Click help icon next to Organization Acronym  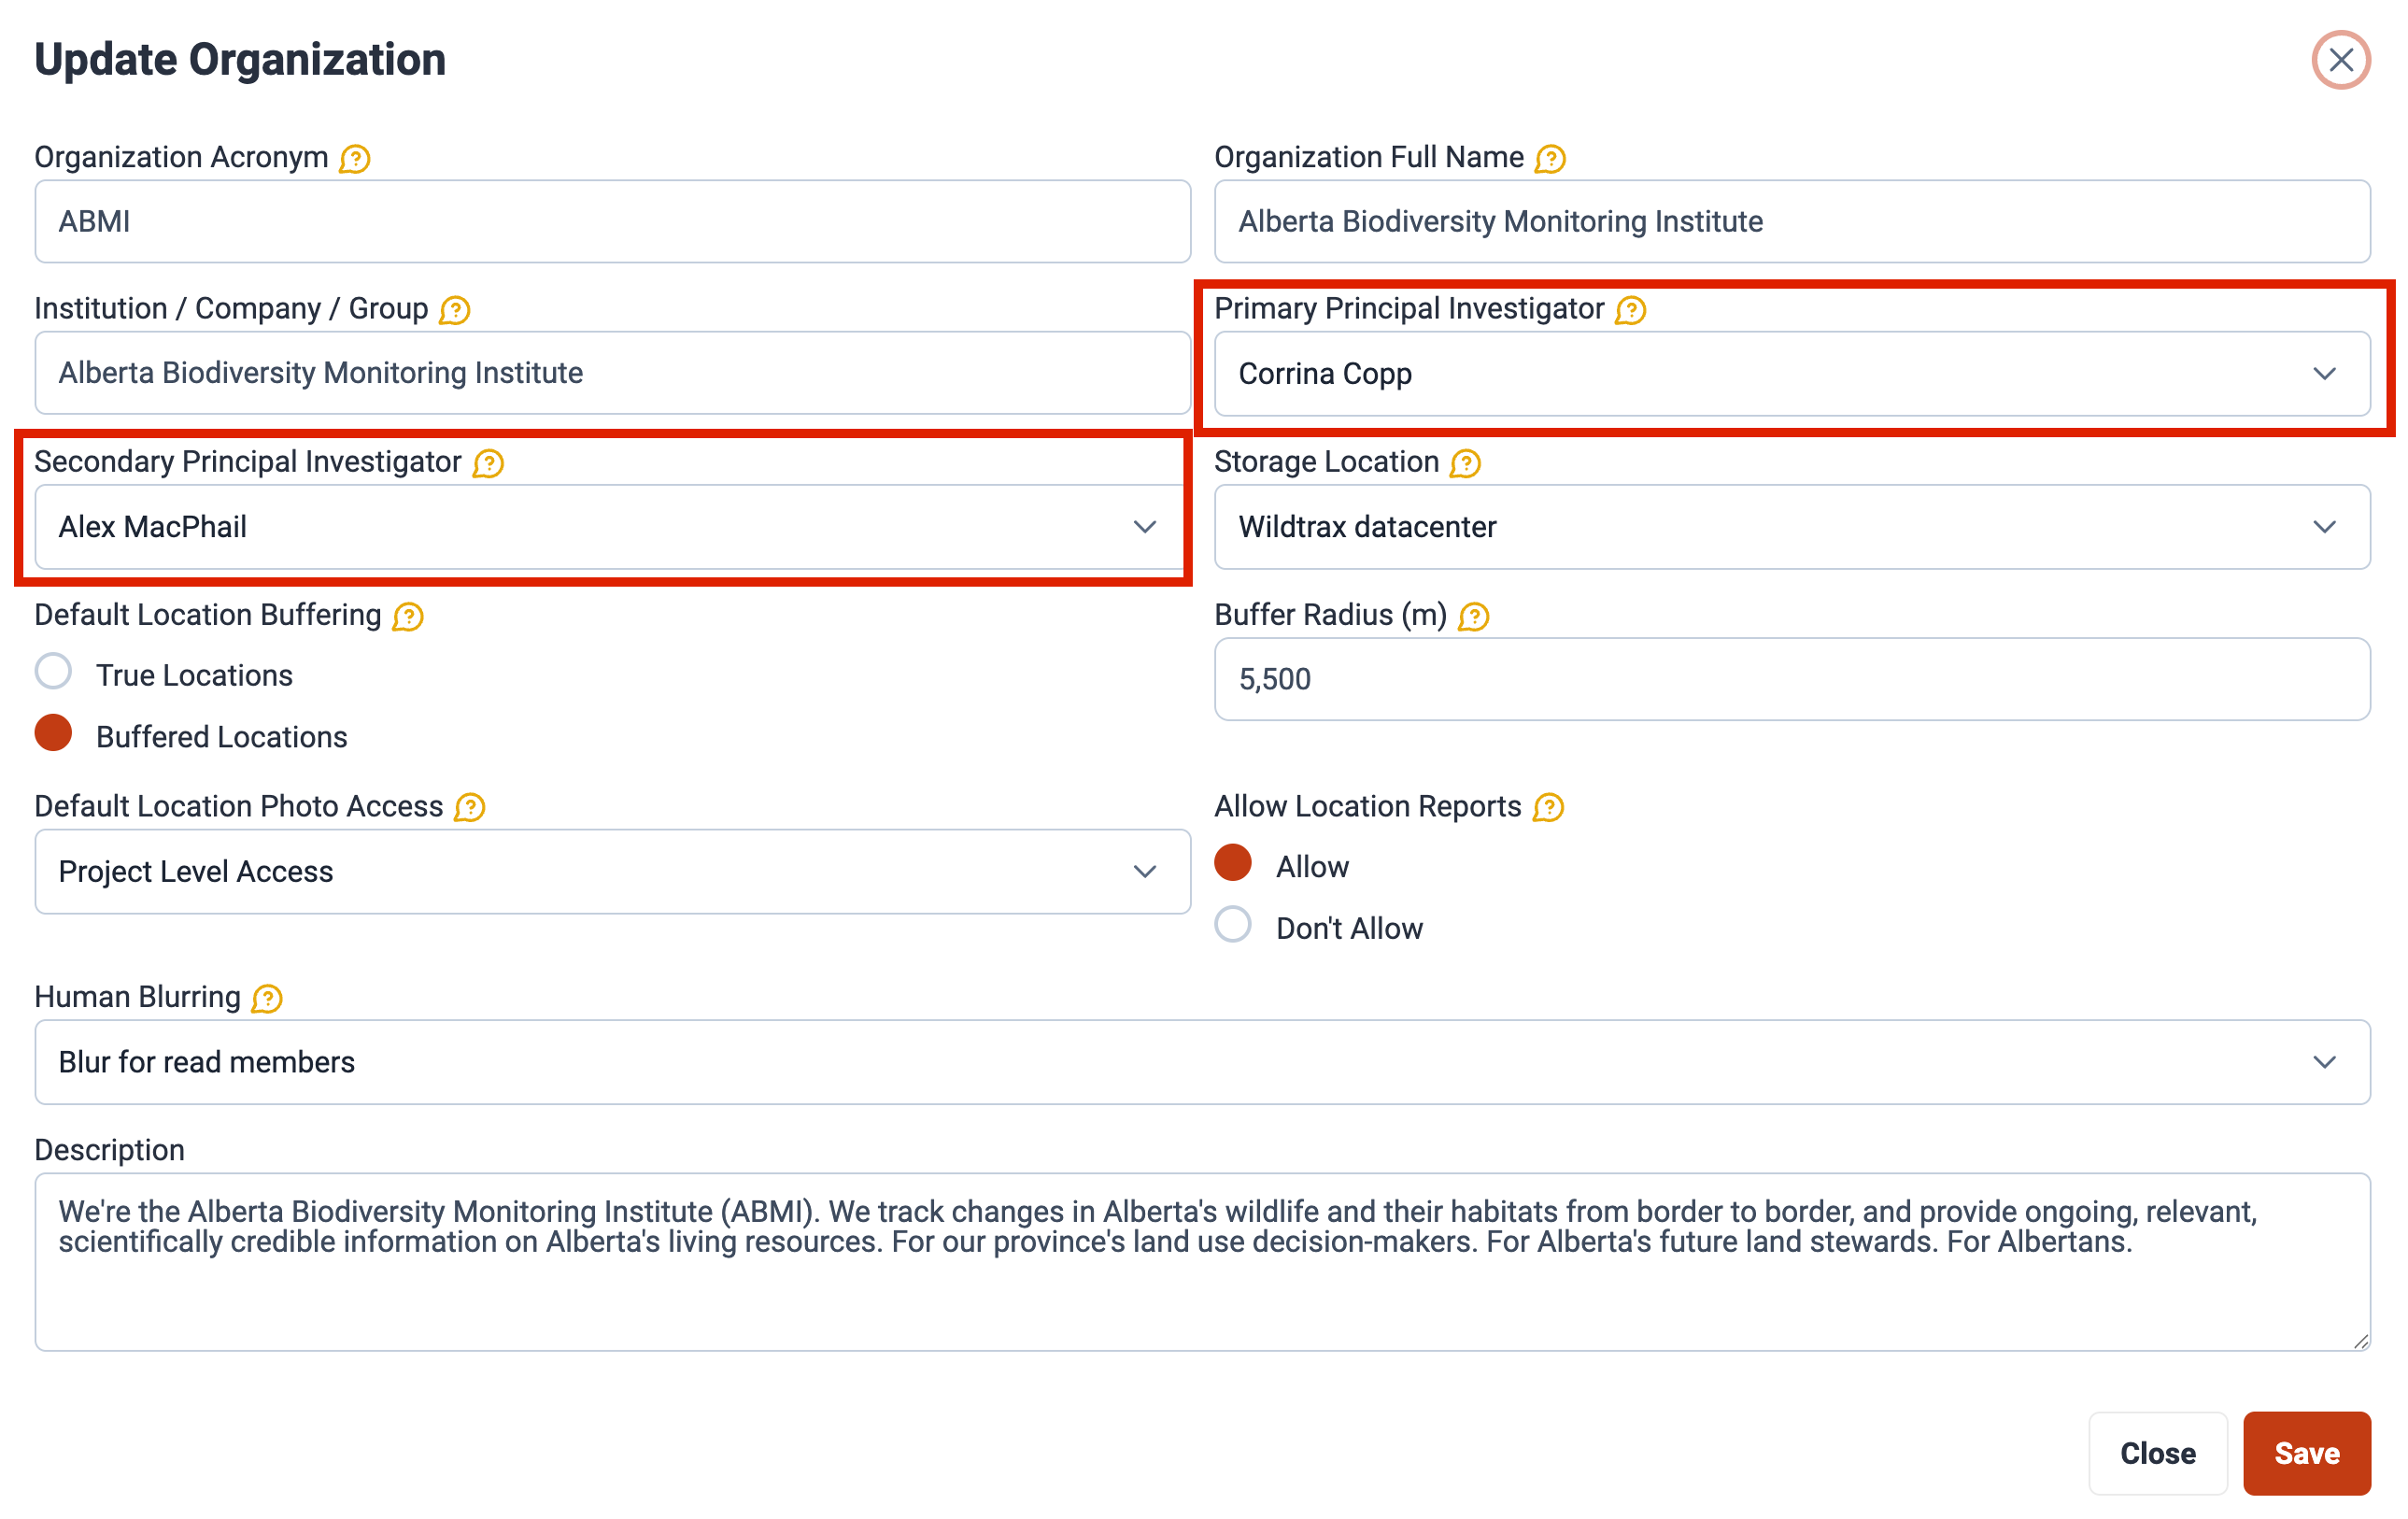pyautogui.click(x=354, y=159)
